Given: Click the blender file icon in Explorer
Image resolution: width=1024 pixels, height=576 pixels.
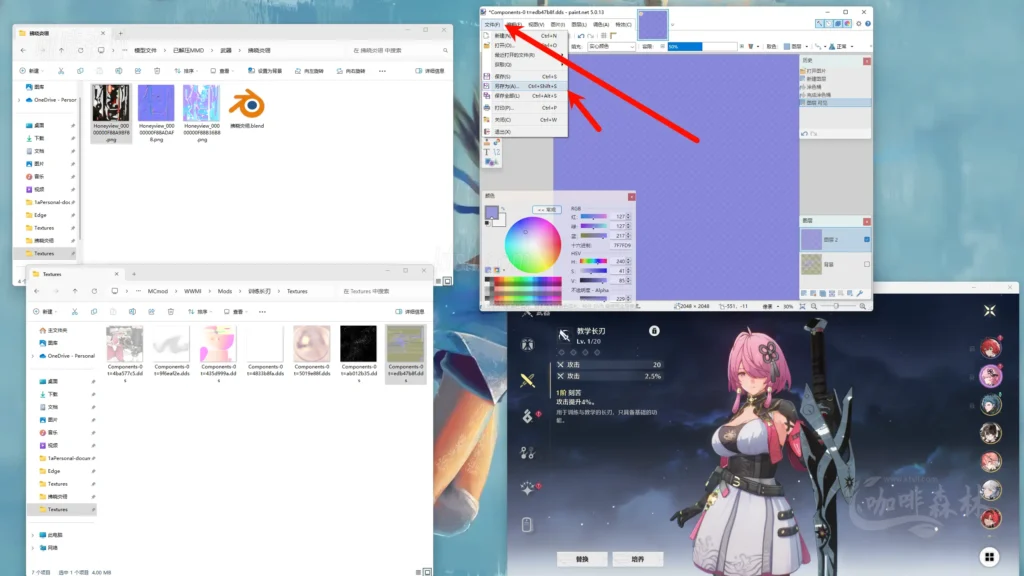Looking at the screenshot, I should [246, 105].
